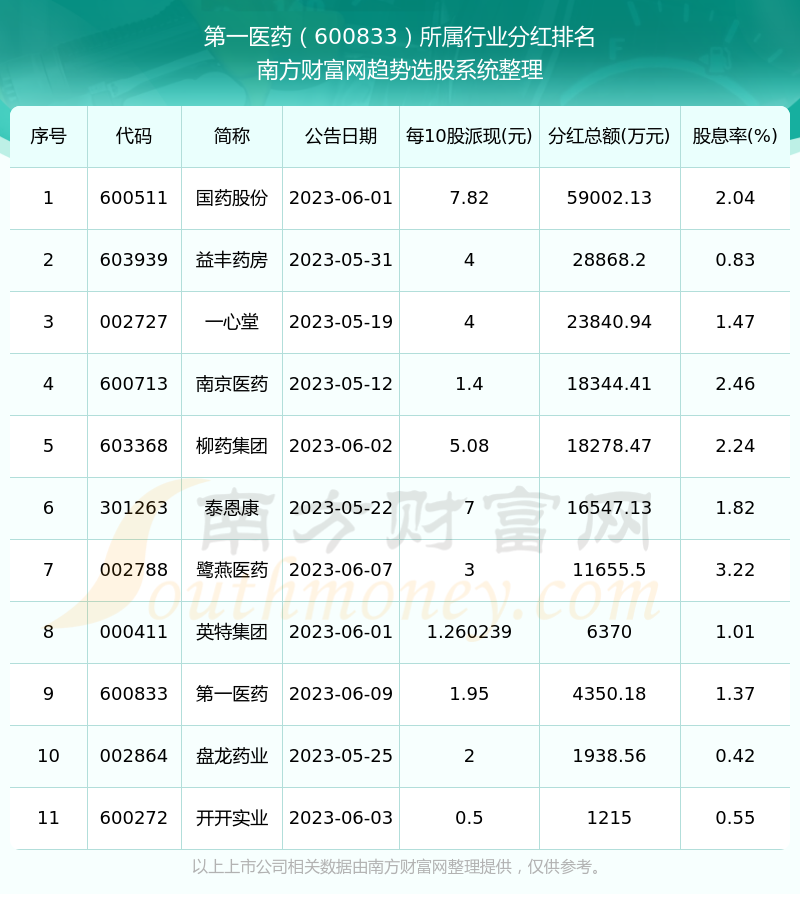Select stock code 002727
800x916 pixels.
(134, 322)
